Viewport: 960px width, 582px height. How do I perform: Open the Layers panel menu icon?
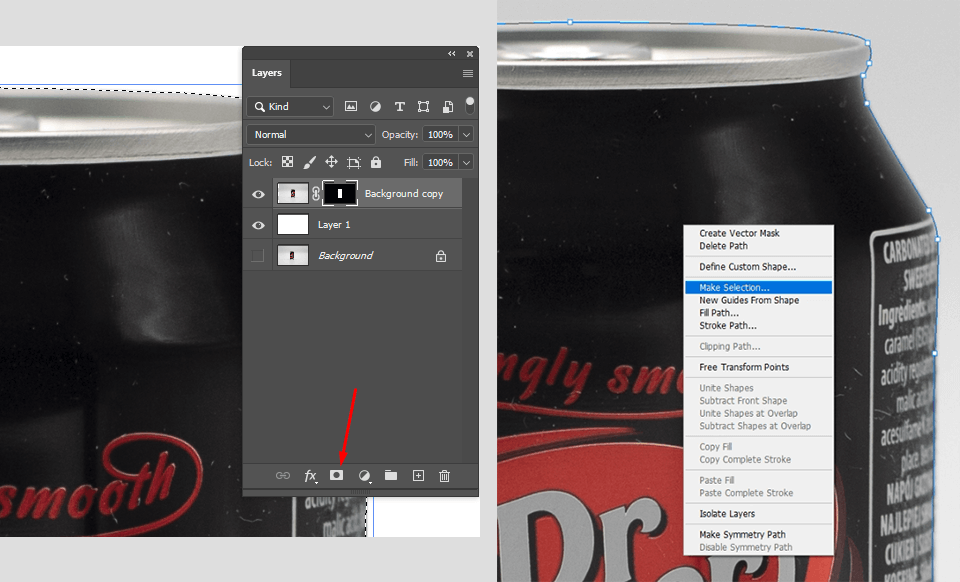[468, 73]
